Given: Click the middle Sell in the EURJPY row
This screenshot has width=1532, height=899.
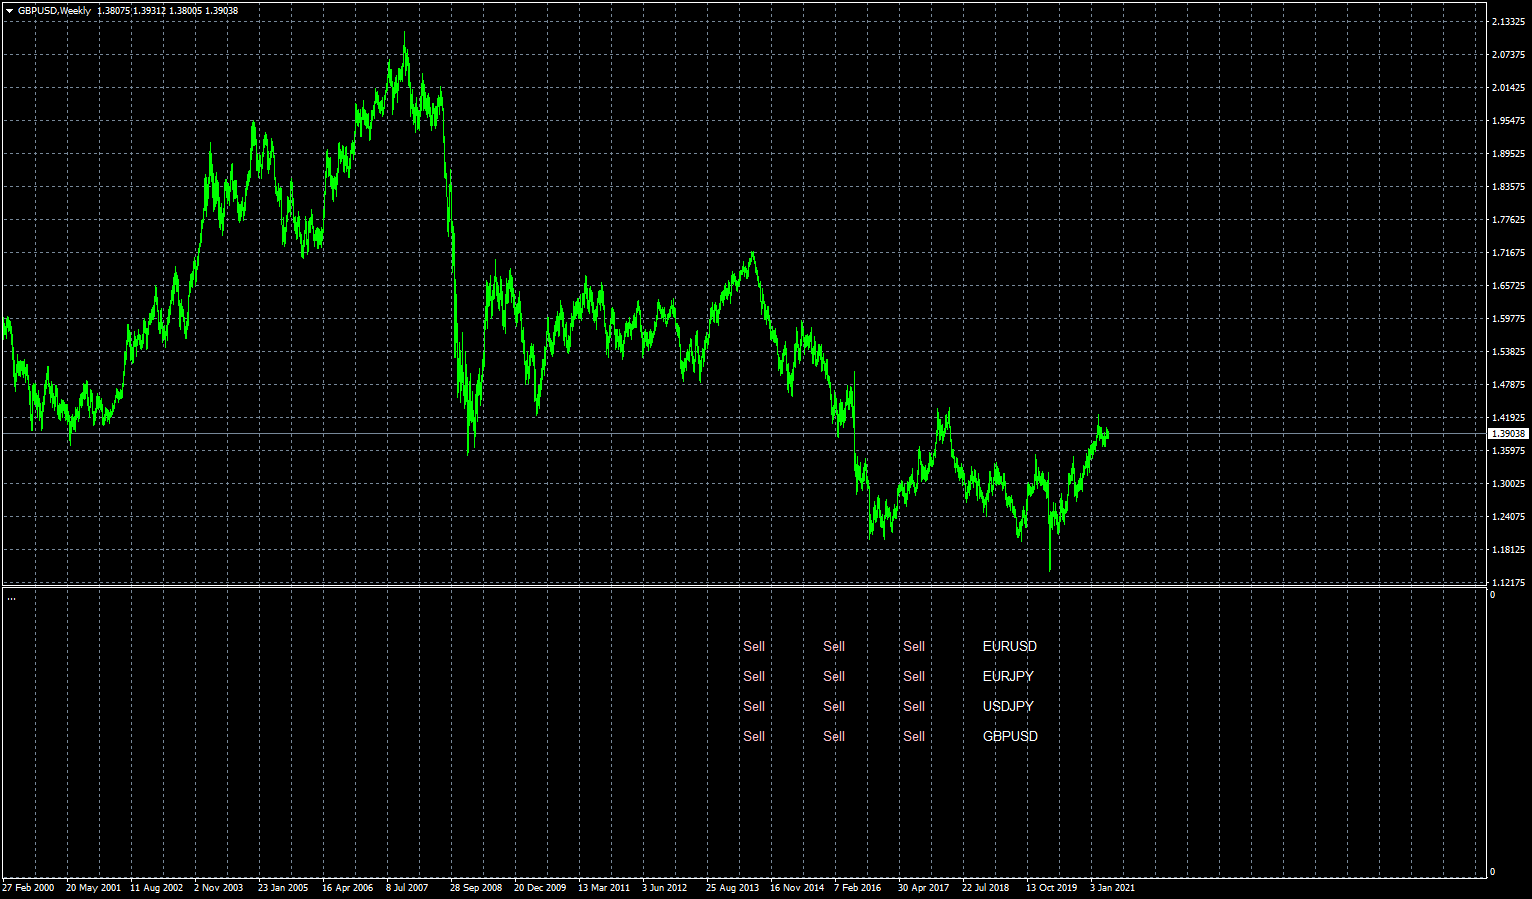Looking at the screenshot, I should click(x=834, y=676).
